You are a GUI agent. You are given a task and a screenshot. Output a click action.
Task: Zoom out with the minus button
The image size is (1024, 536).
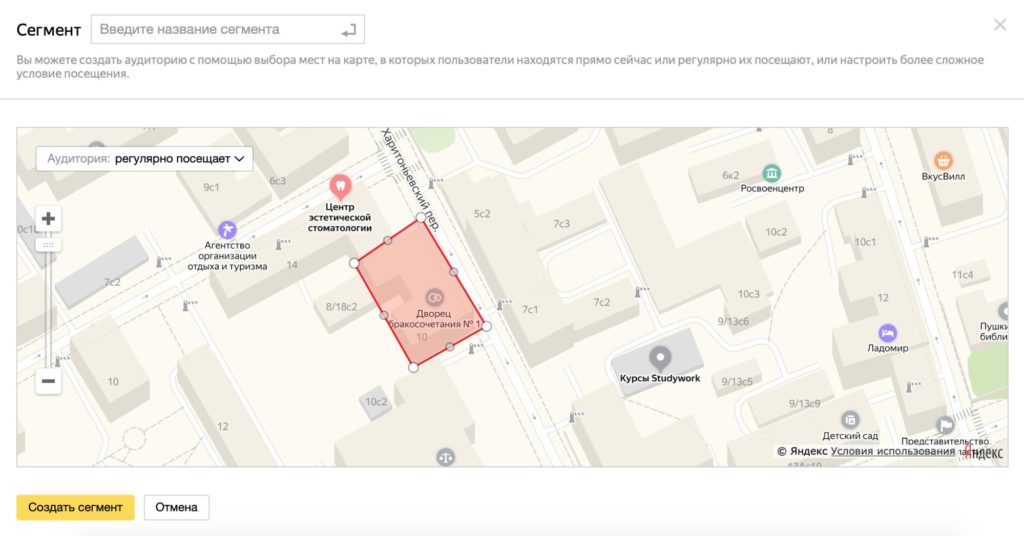tap(48, 381)
